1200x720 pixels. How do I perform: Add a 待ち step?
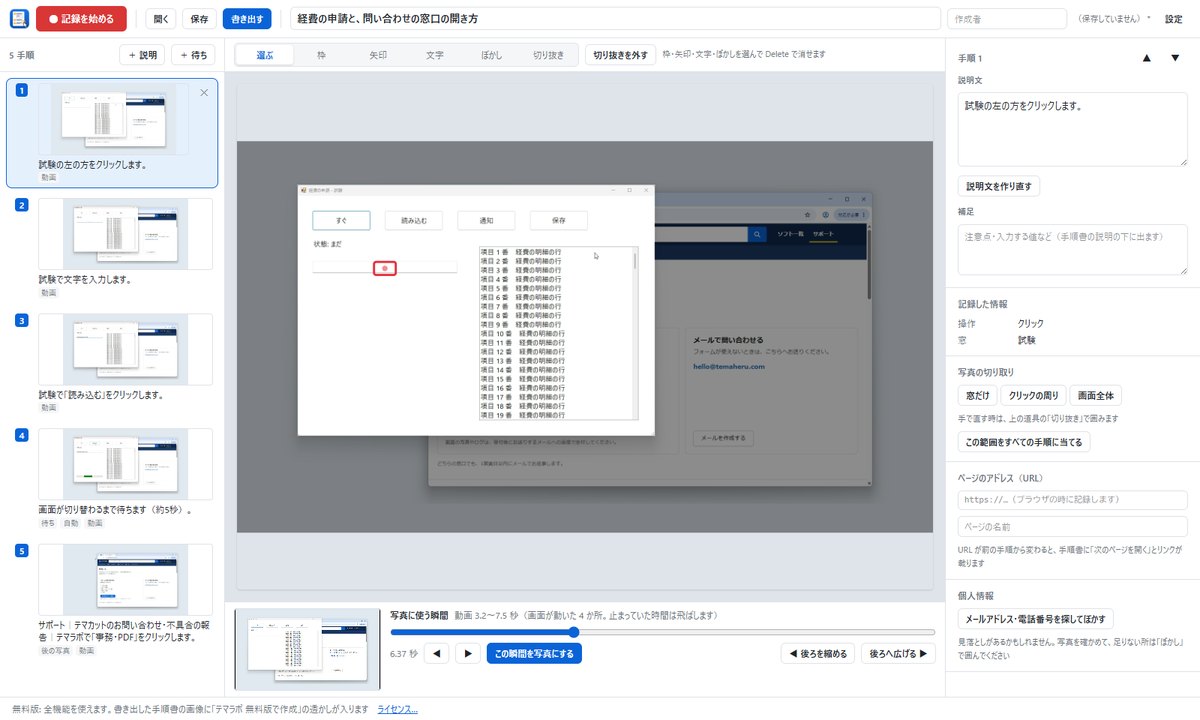193,56
